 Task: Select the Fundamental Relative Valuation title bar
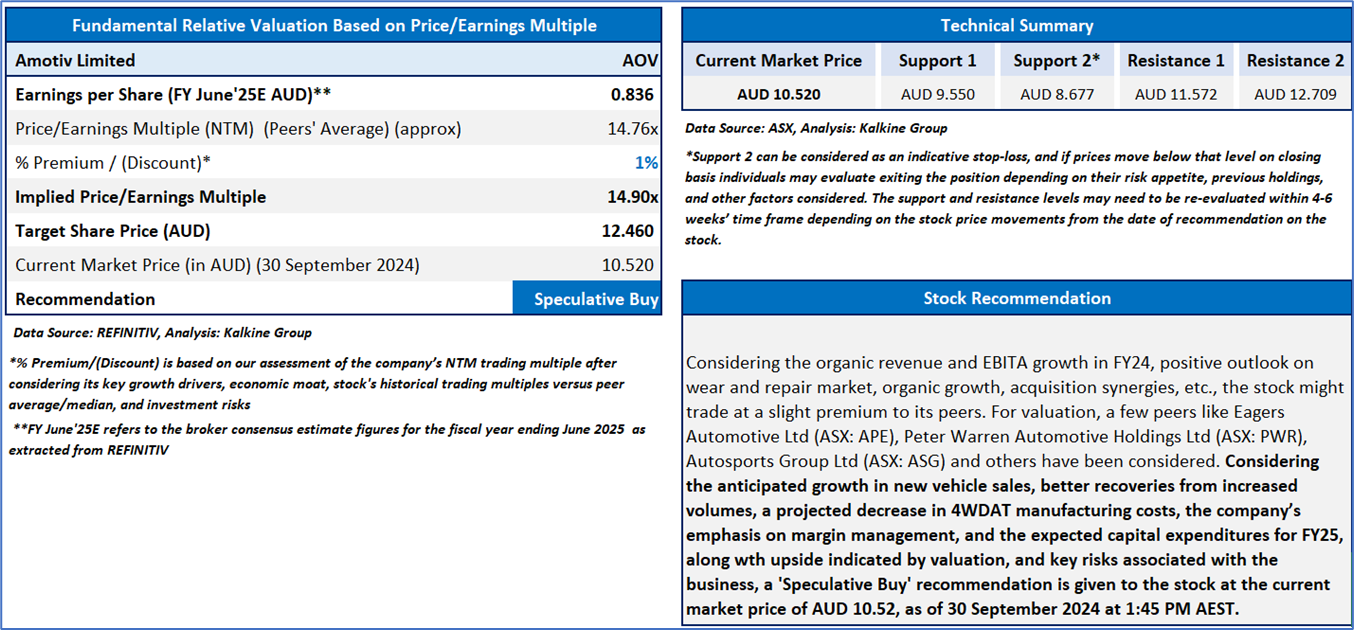pyautogui.click(x=334, y=26)
